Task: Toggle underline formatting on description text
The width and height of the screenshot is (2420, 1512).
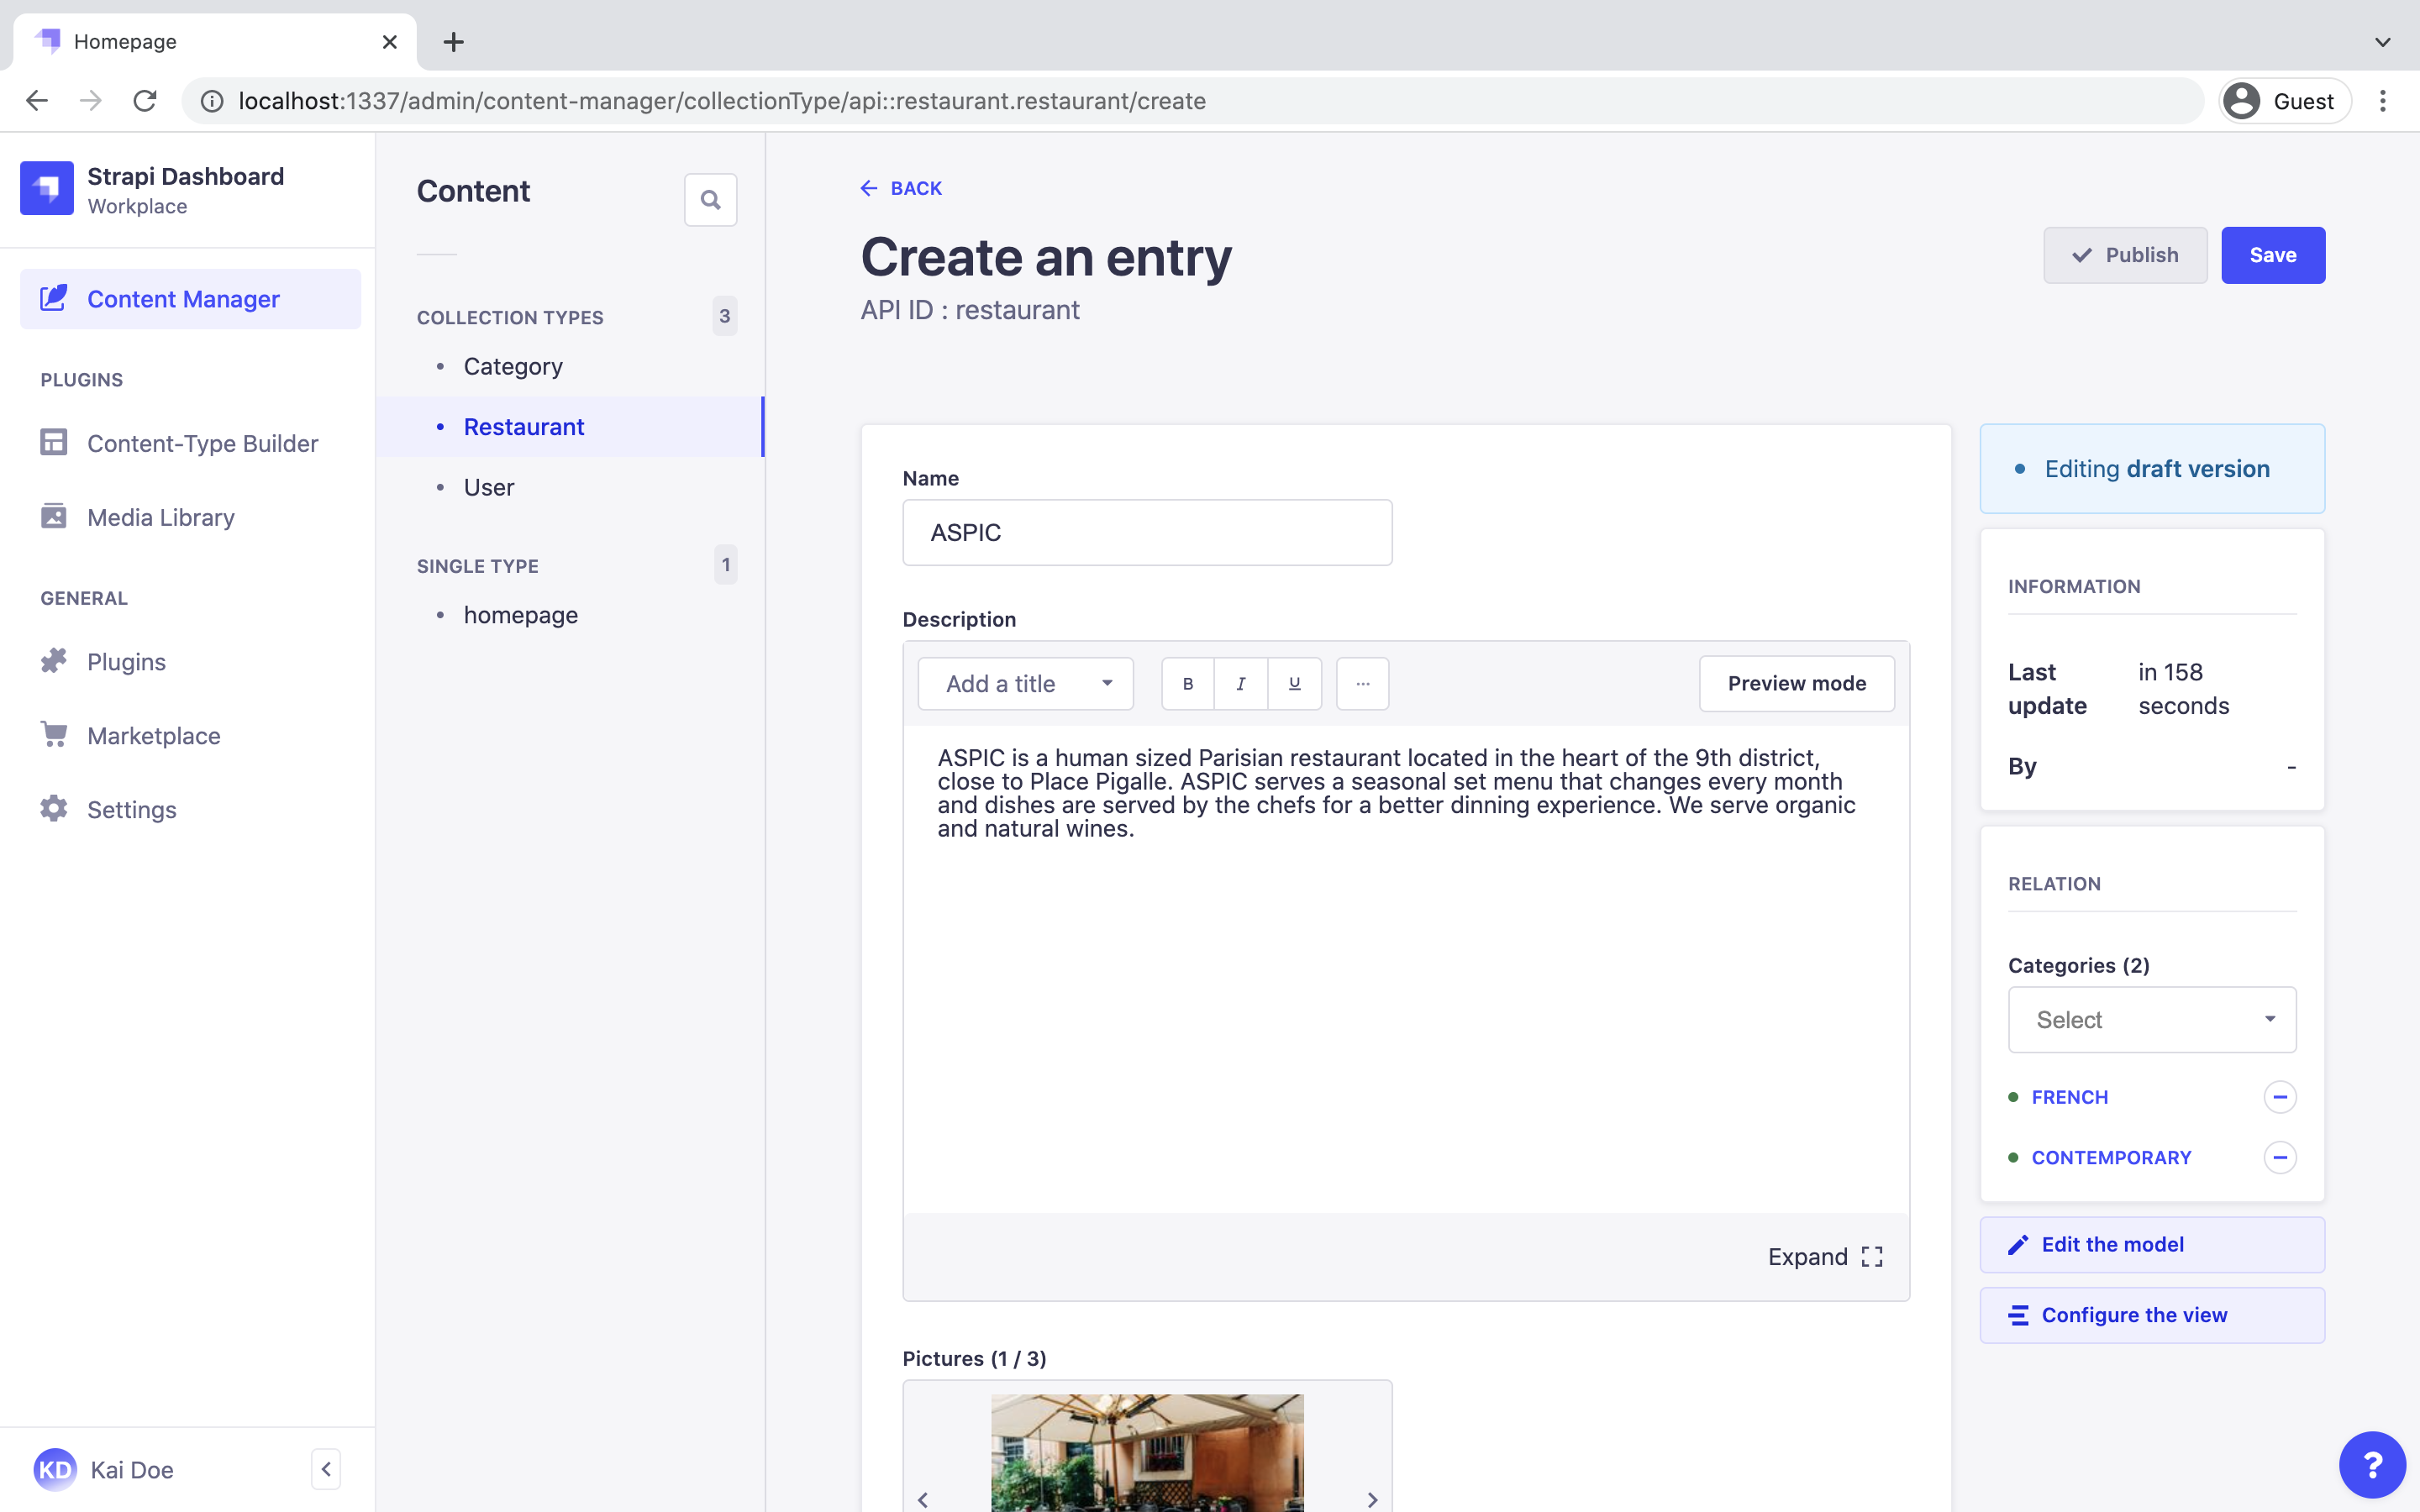Action: 1295,683
